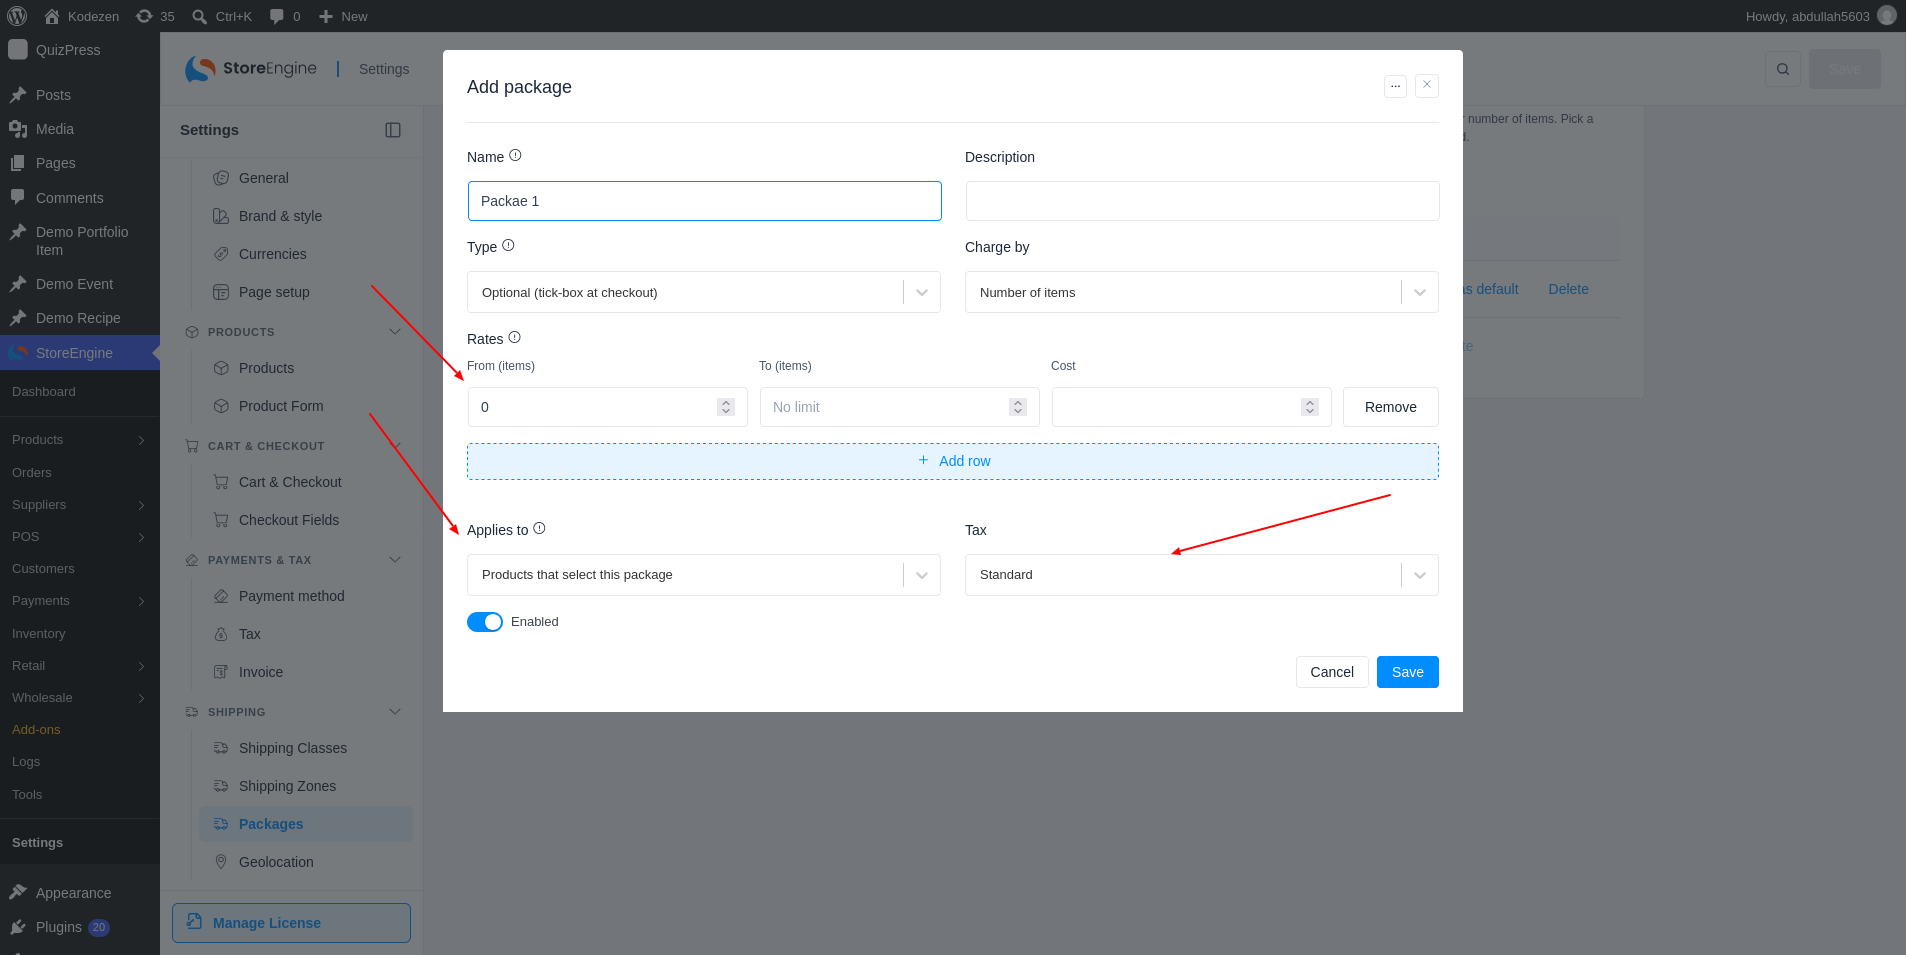Open the Plugins menu item
The height and width of the screenshot is (955, 1906).
[59, 927]
